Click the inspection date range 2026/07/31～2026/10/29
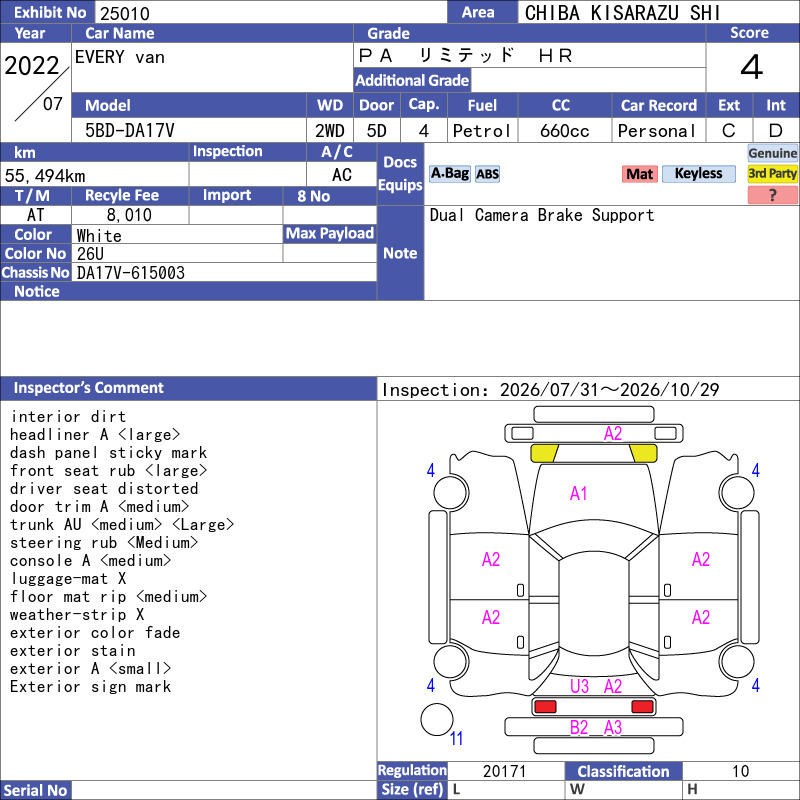Image resolution: width=800 pixels, height=800 pixels. click(609, 390)
